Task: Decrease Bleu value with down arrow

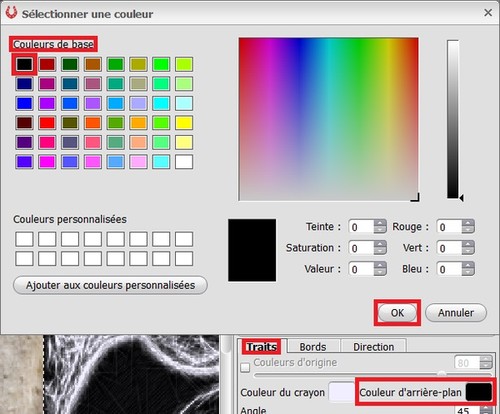Action: click(x=468, y=273)
